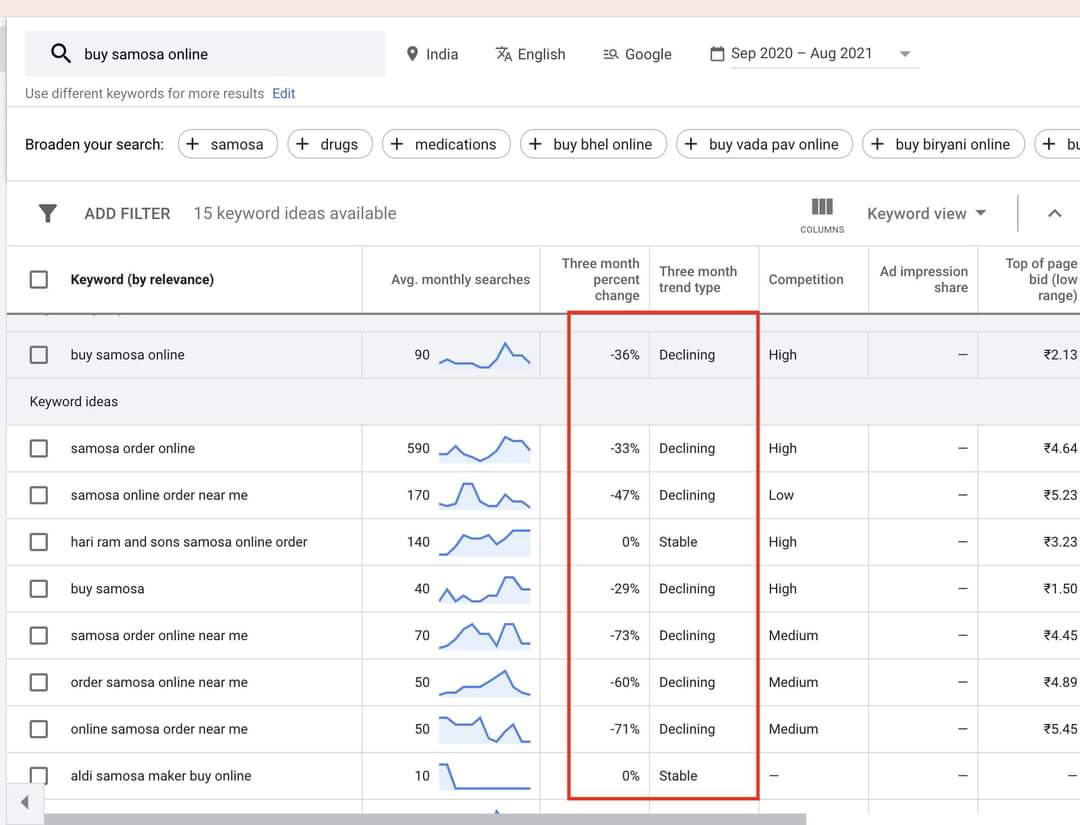Open the Columns picker icon
The height and width of the screenshot is (825, 1080).
pos(822,207)
